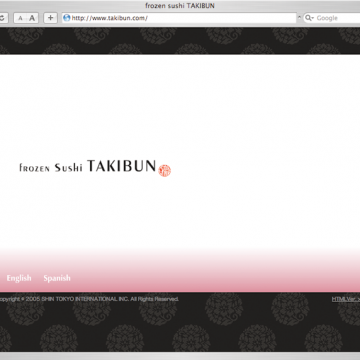The height and width of the screenshot is (360, 360).
Task: Click the dark floral header banner
Action: pos(180,41)
